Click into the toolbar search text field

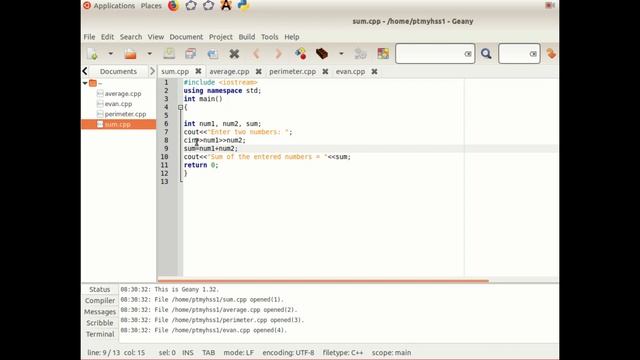coord(429,53)
